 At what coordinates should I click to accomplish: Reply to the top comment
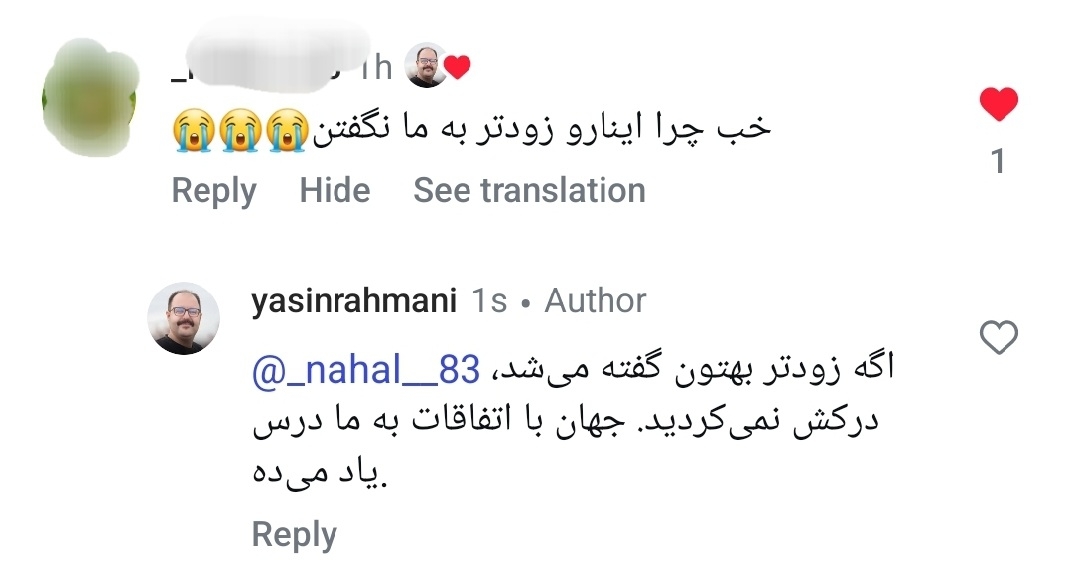pos(214,190)
